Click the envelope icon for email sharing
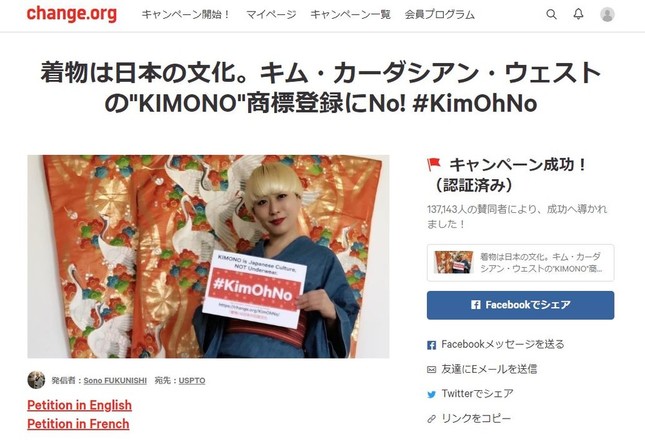 [431, 370]
